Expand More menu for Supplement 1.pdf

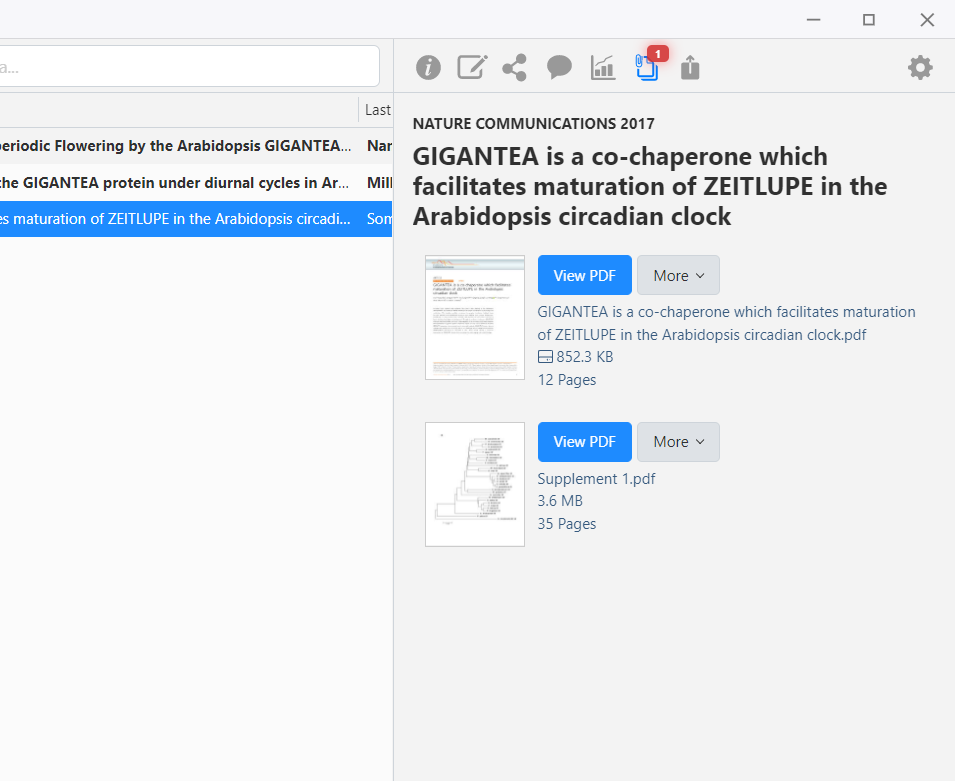coord(678,442)
